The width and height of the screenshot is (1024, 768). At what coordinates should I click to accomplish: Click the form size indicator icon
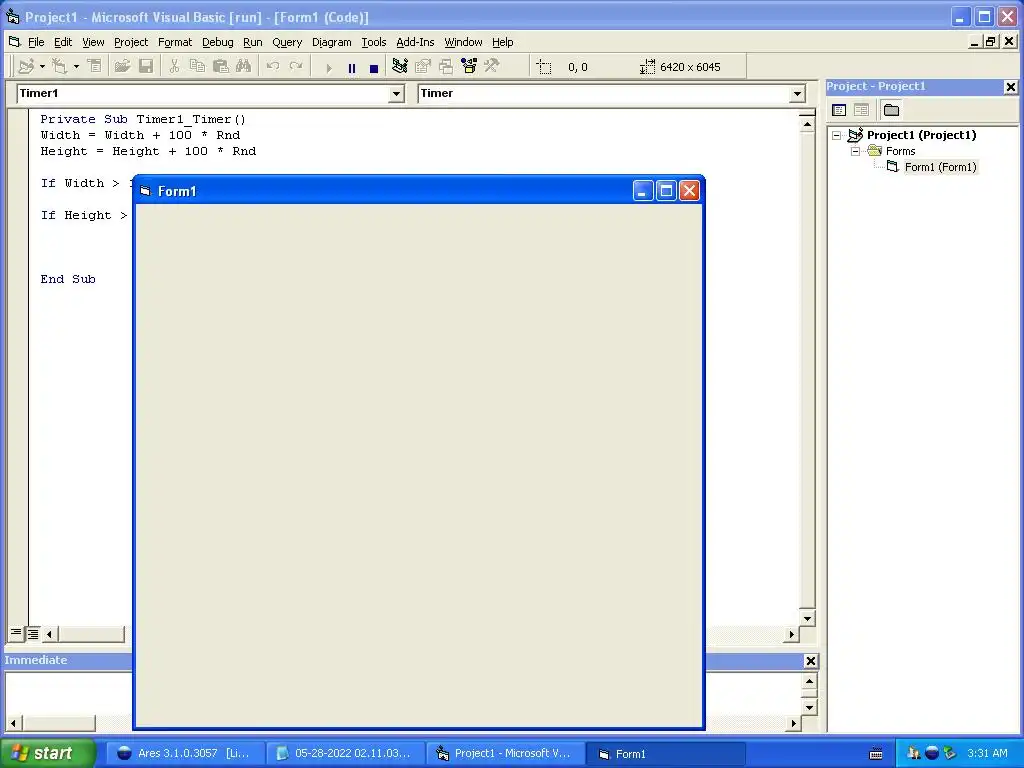(647, 67)
